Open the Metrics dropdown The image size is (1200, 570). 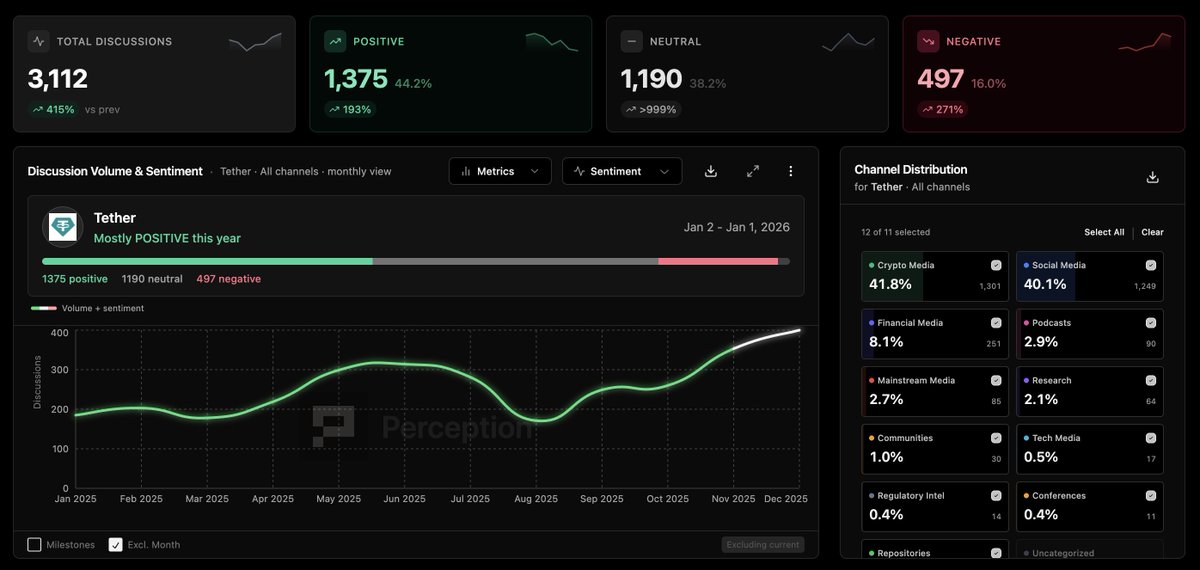[x=500, y=171]
